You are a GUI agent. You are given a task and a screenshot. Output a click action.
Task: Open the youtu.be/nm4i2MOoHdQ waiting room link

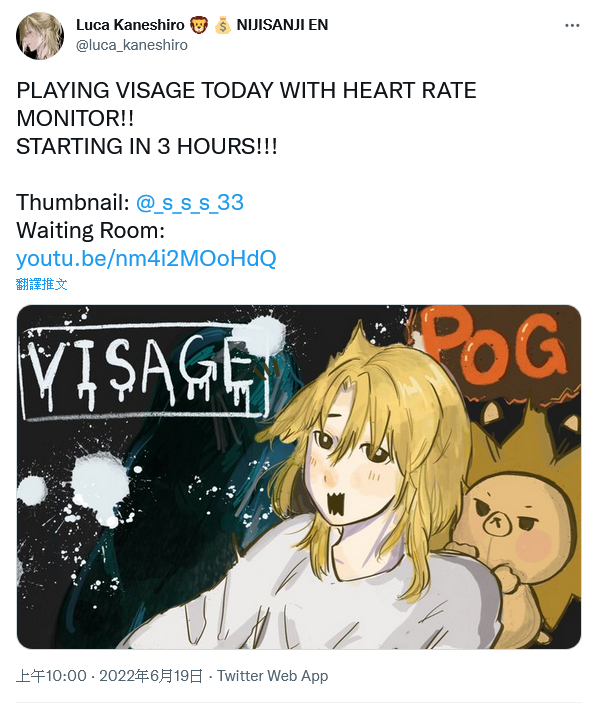(146, 258)
